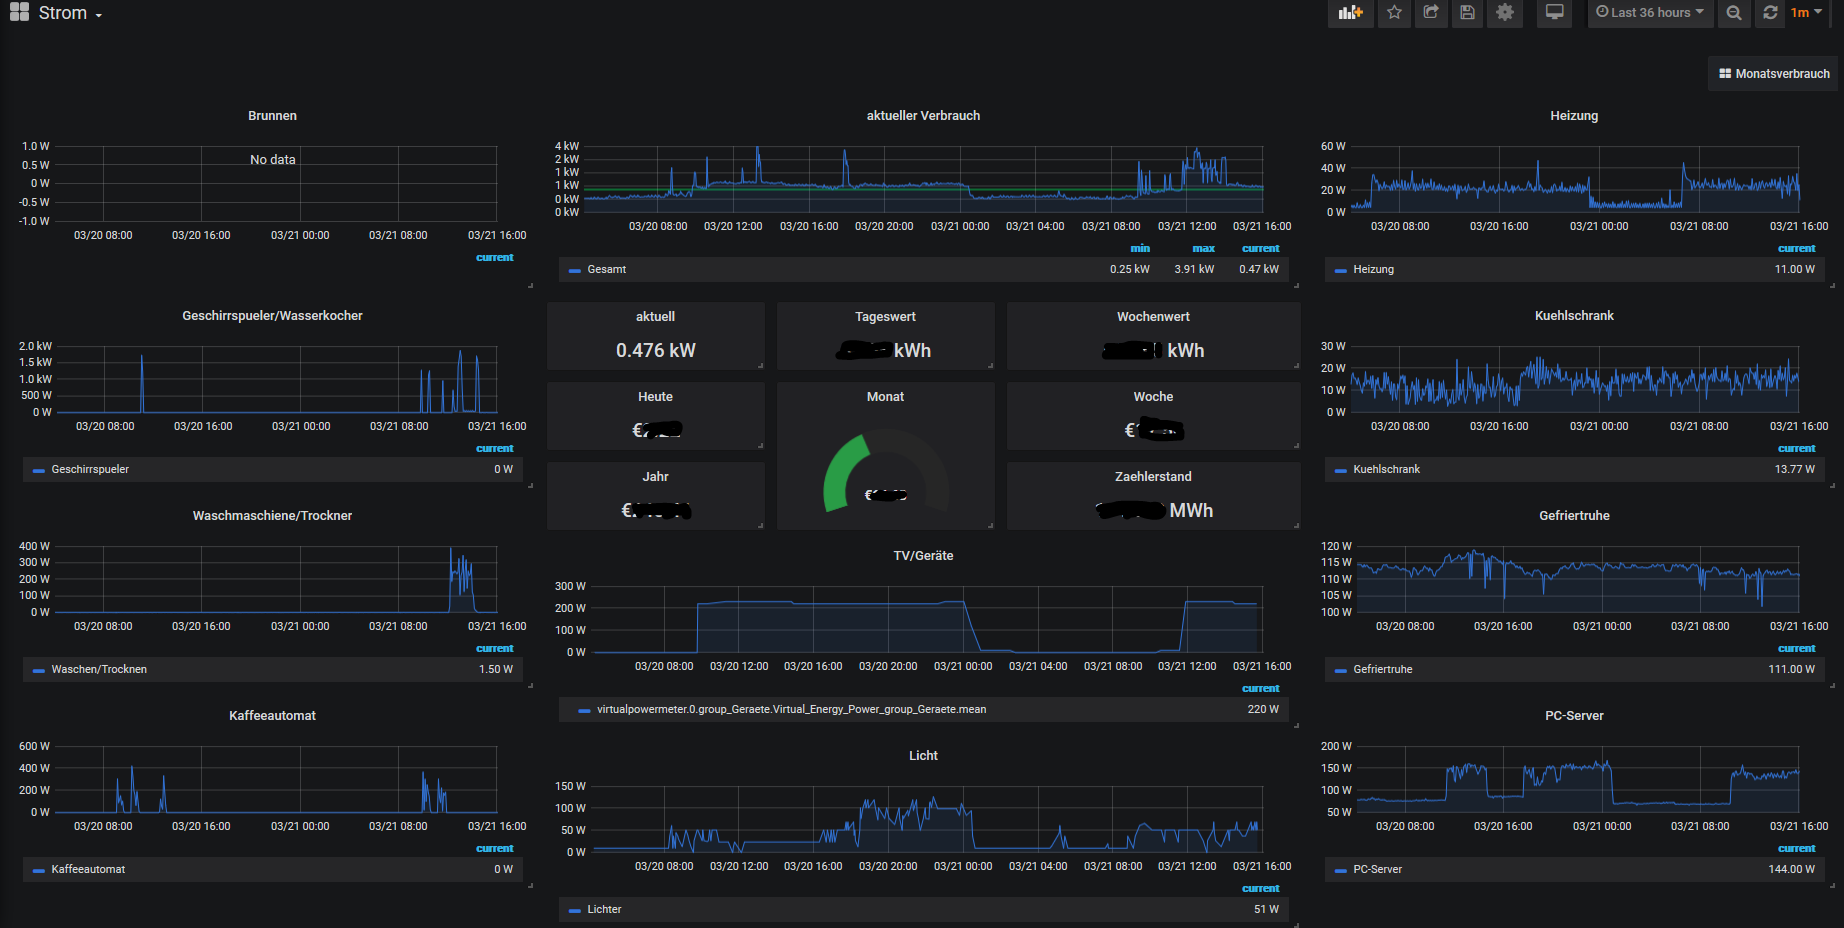1844x928 pixels.
Task: Open the Monatsverbrauch dashboard link
Action: click(x=1774, y=74)
